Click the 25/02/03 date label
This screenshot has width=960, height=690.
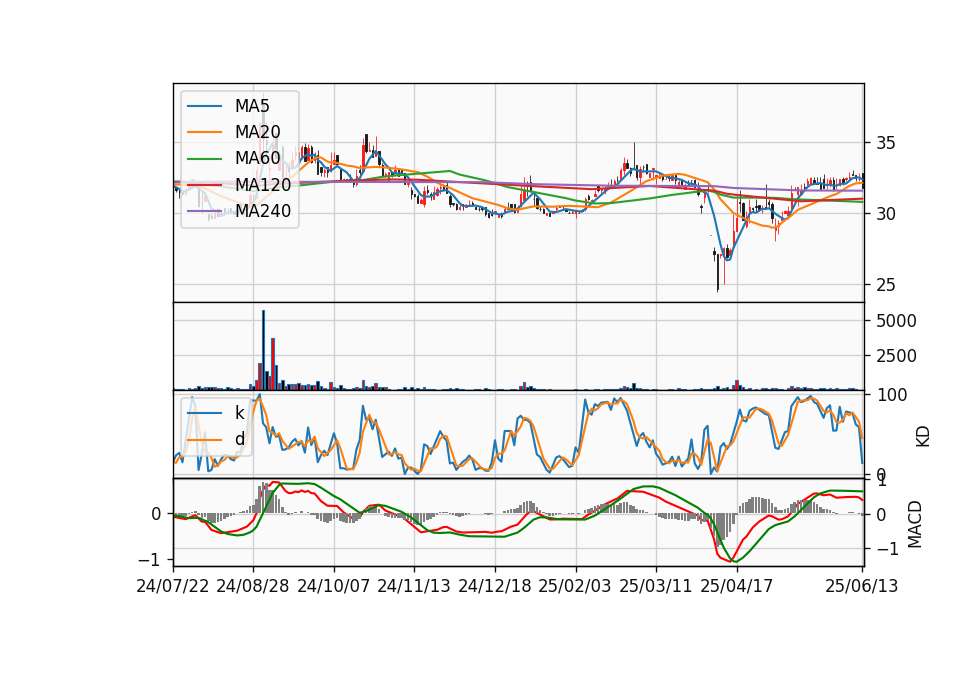coord(575,586)
